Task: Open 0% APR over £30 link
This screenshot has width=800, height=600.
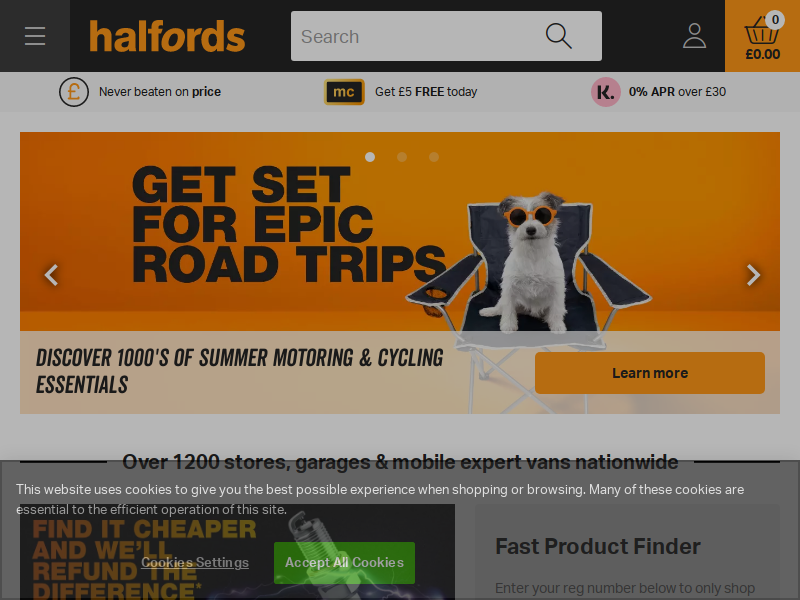Action: click(677, 92)
